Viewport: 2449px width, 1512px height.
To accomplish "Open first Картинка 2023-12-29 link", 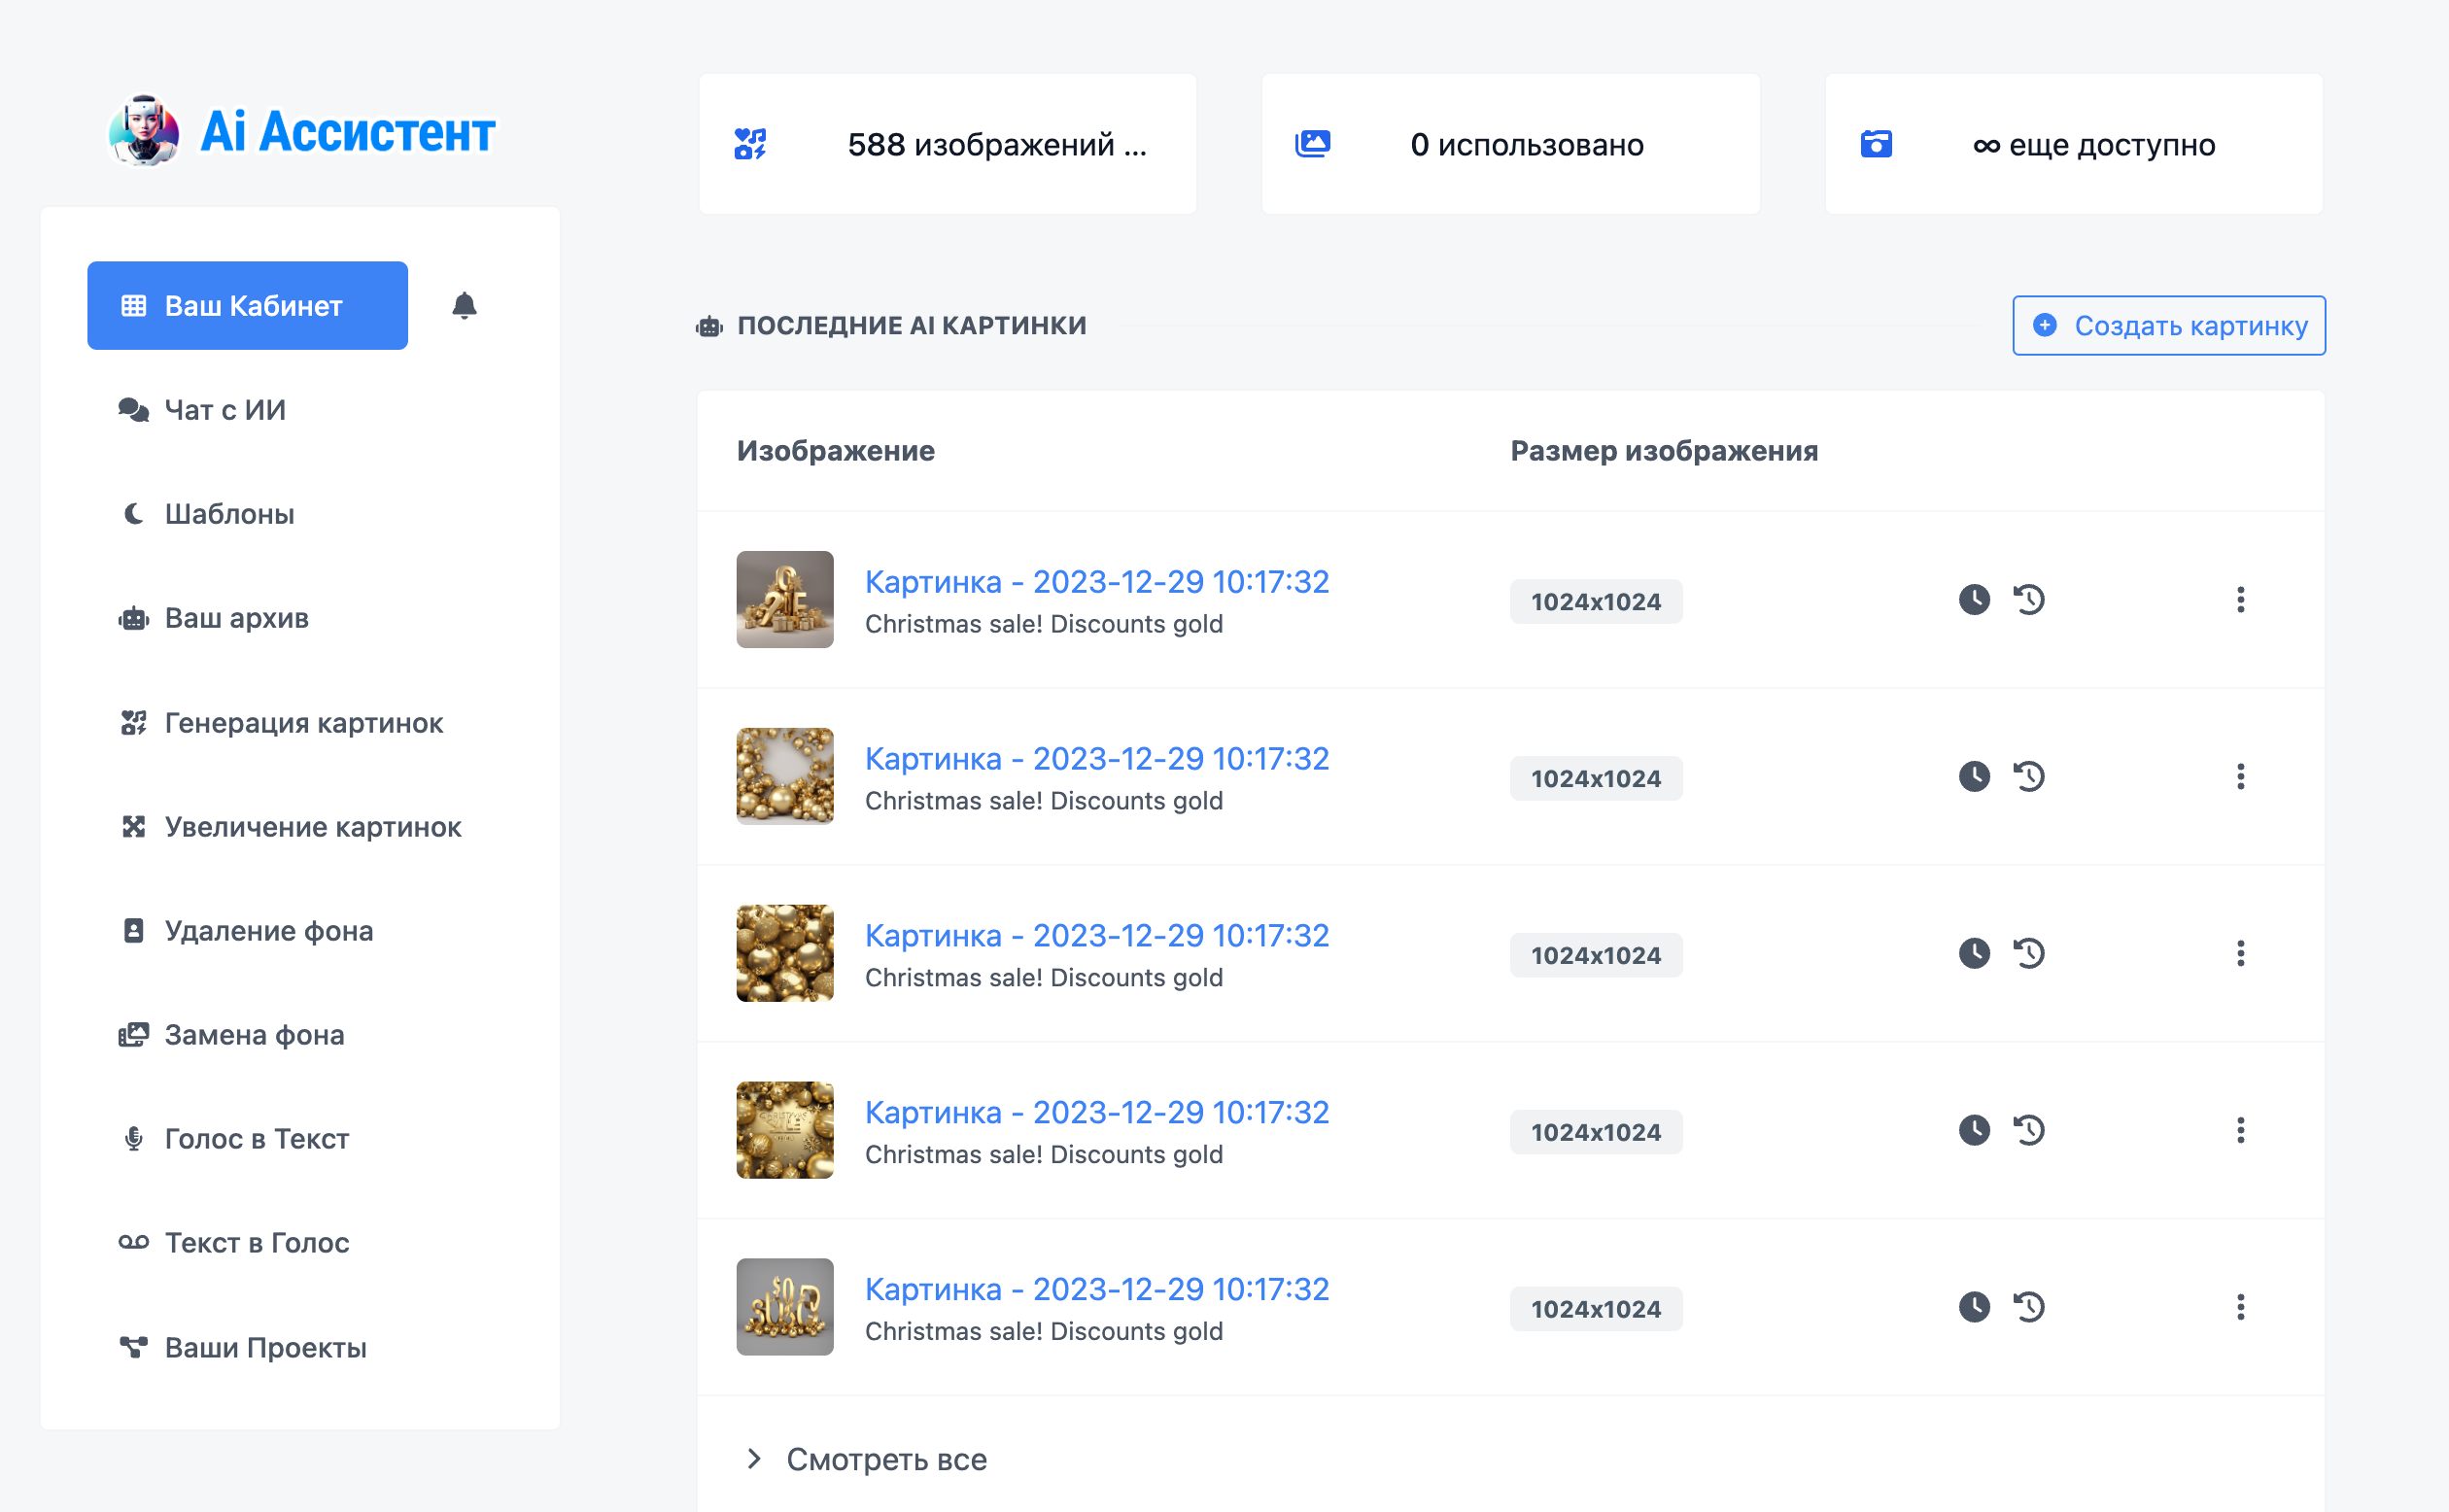I will [1096, 582].
